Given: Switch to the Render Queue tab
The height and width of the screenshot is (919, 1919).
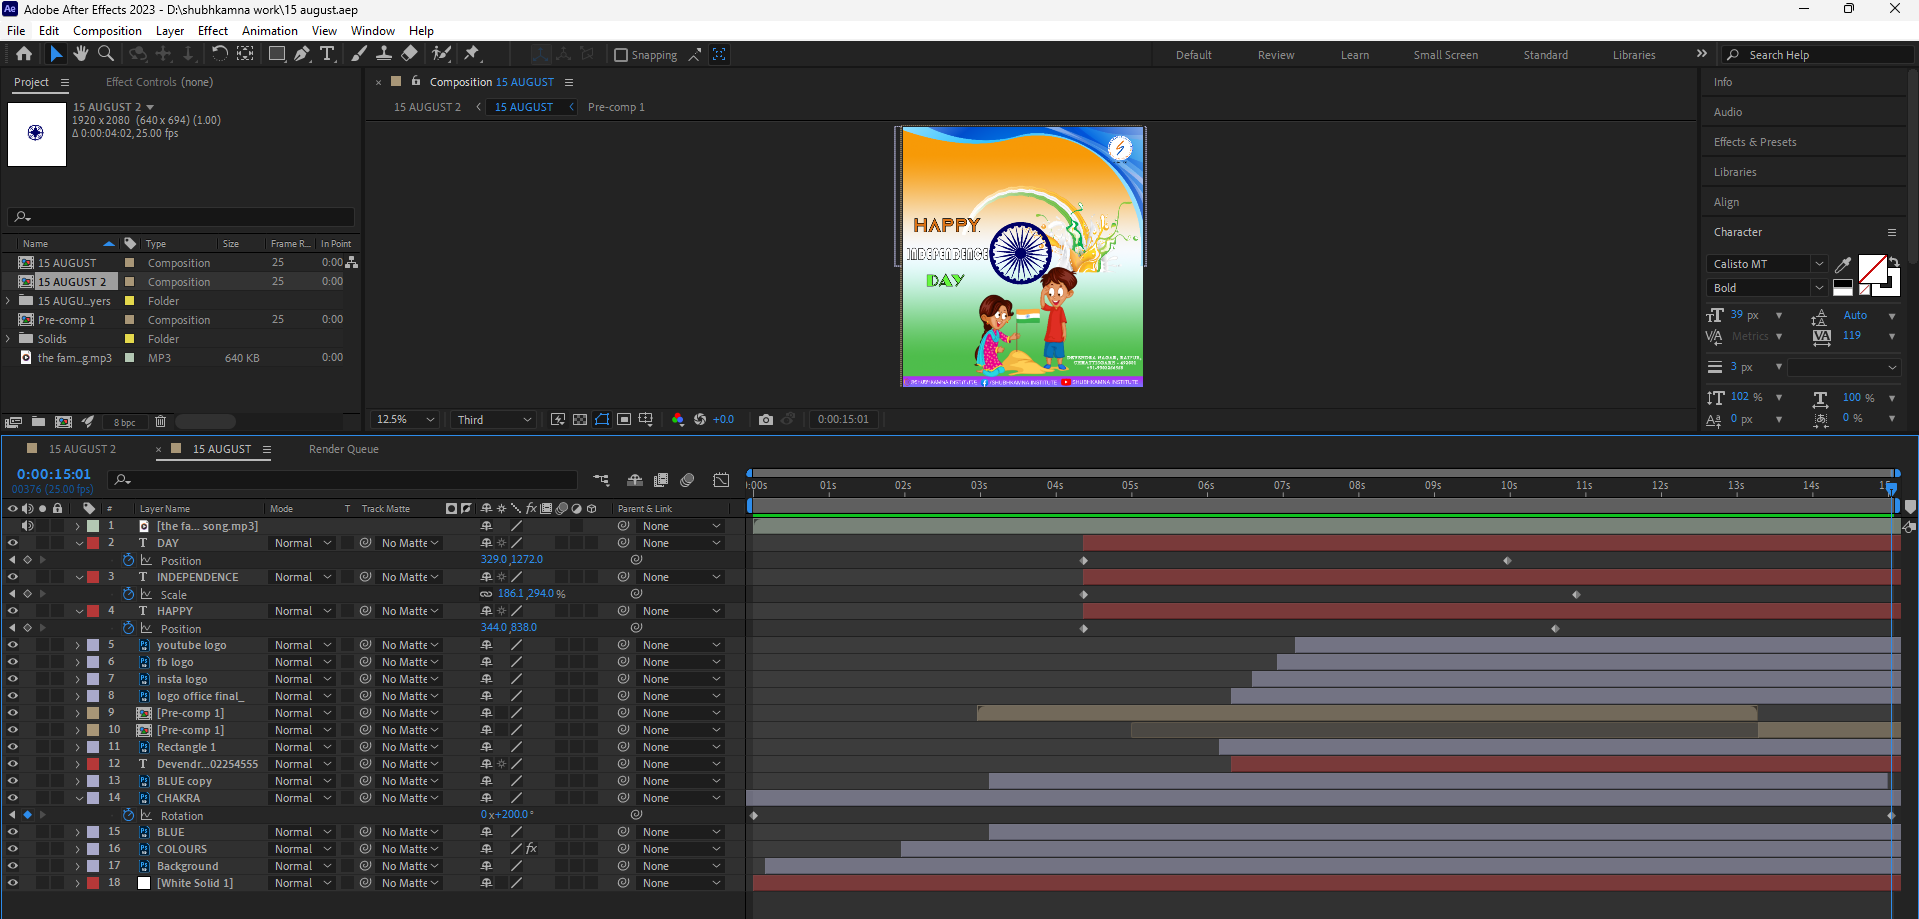Looking at the screenshot, I should point(344,449).
